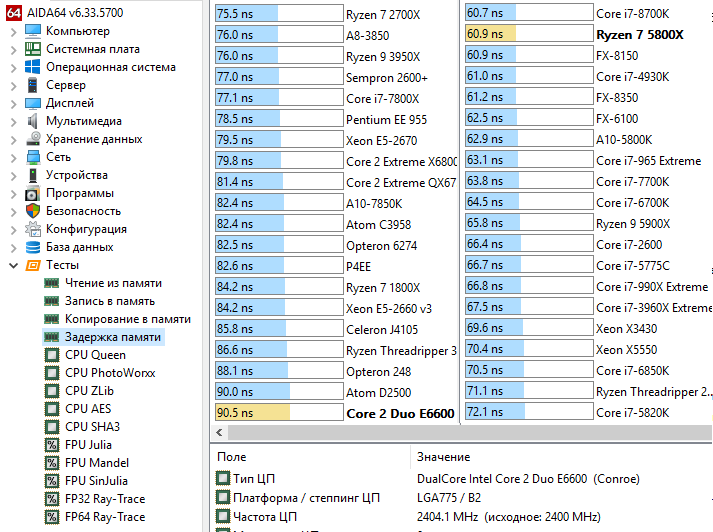Click the База данных database icon

pyautogui.click(x=33, y=247)
